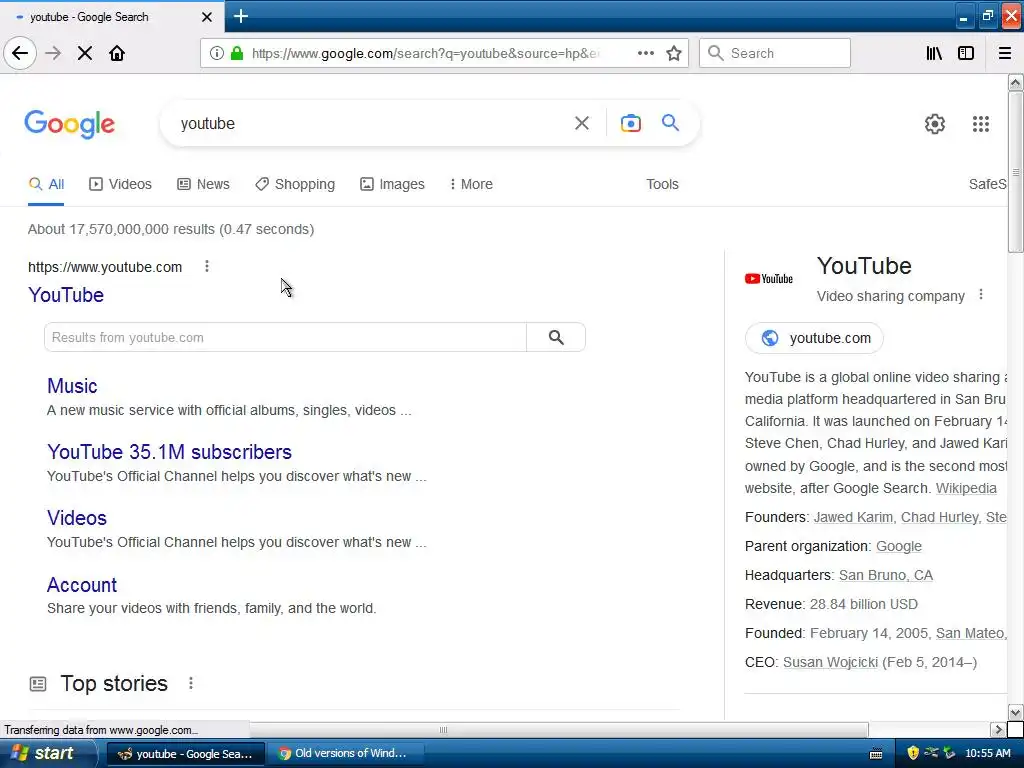Clear the Google search box text
The width and height of the screenshot is (1024, 768).
581,123
